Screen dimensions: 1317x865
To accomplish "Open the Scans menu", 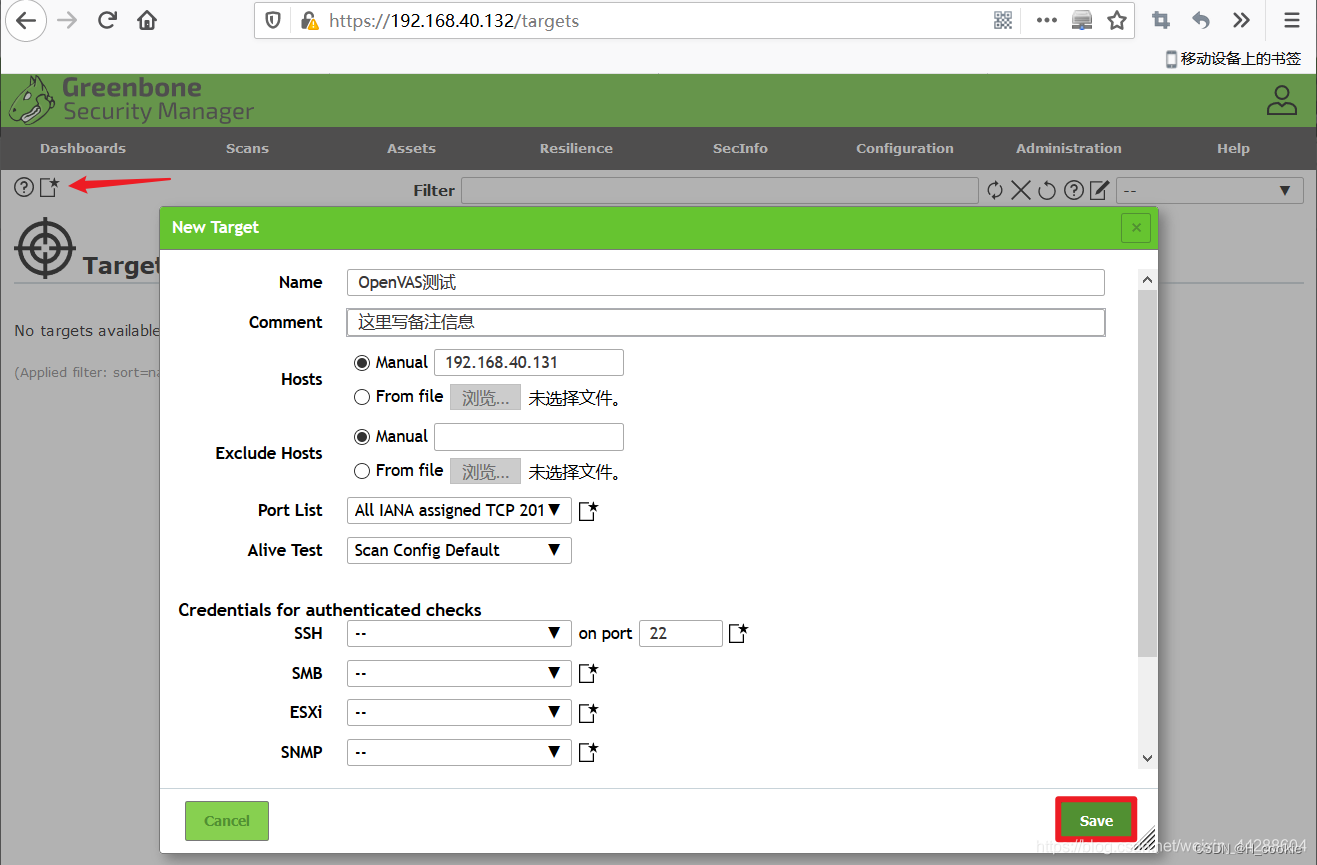I will click(247, 148).
